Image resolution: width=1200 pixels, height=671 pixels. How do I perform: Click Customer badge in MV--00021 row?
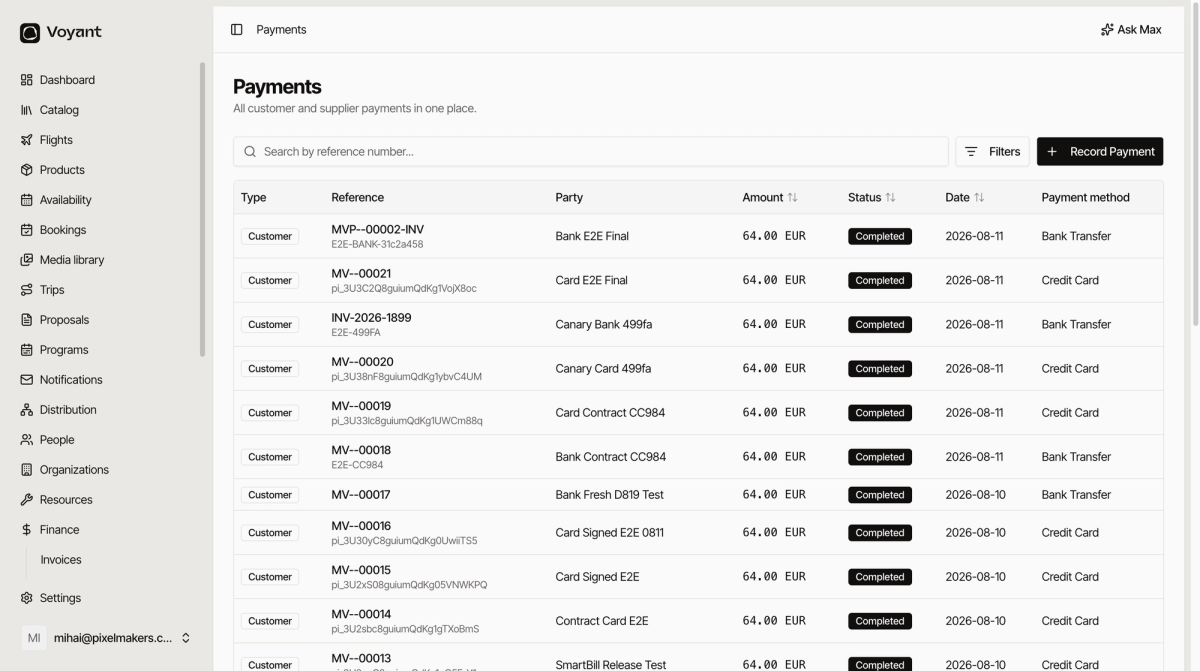270,281
